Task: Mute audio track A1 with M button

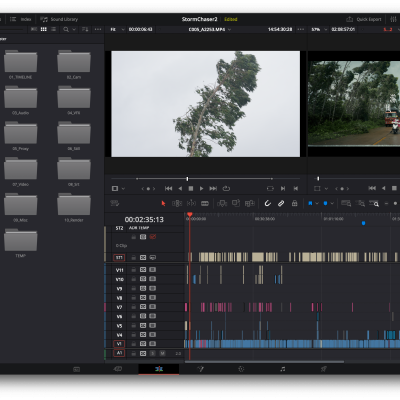Action: coord(162,353)
